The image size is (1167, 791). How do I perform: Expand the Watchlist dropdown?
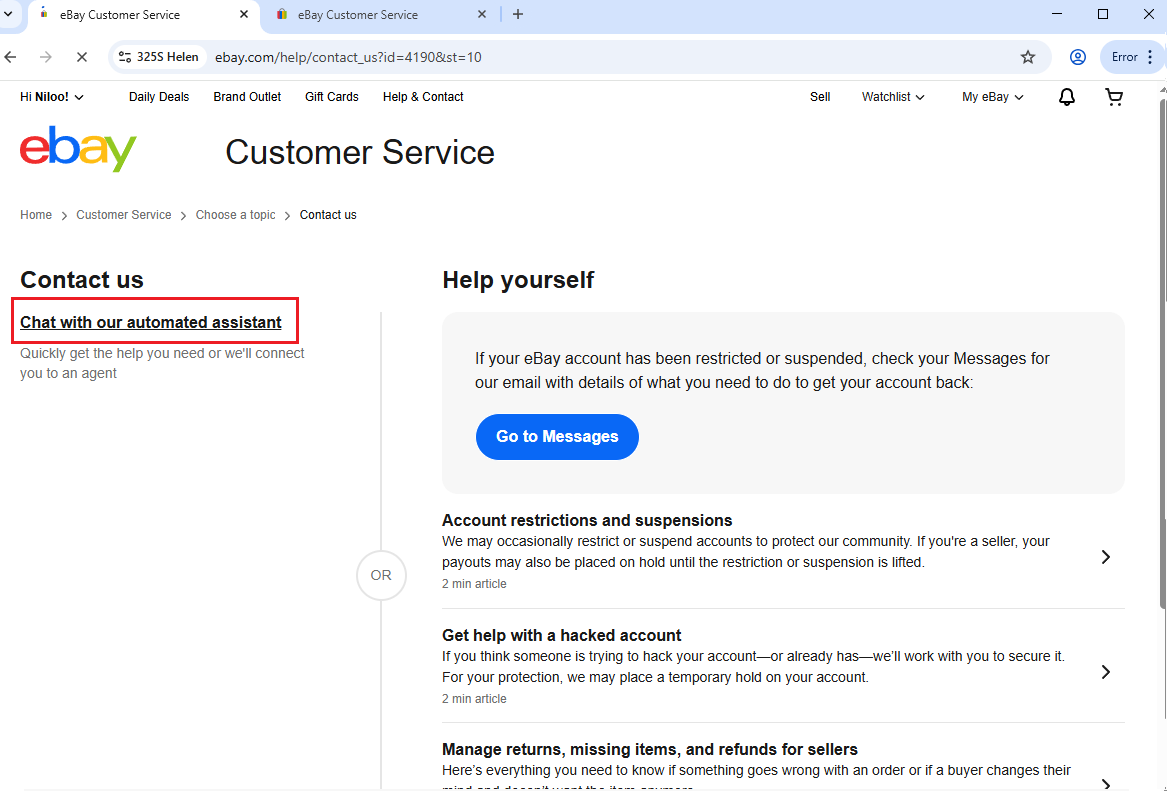[893, 97]
